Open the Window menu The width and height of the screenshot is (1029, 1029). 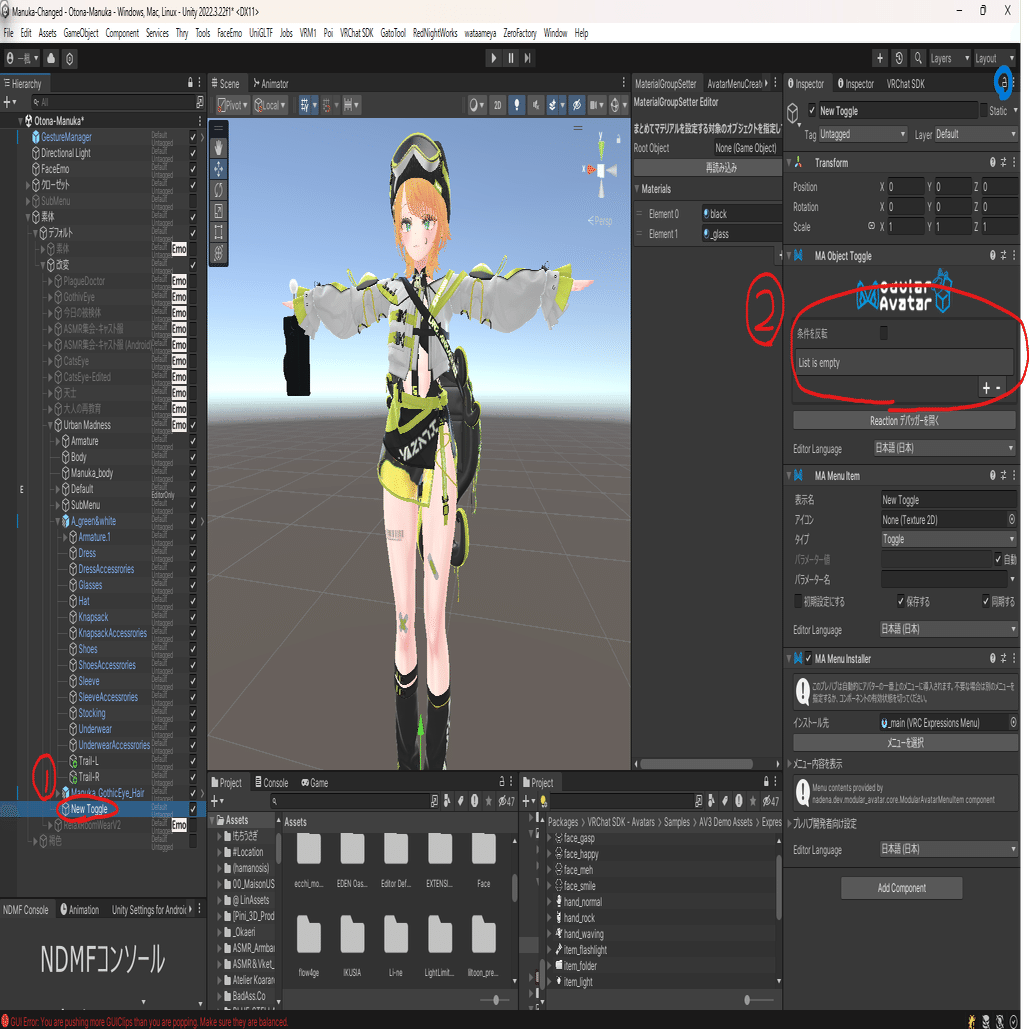tap(555, 33)
